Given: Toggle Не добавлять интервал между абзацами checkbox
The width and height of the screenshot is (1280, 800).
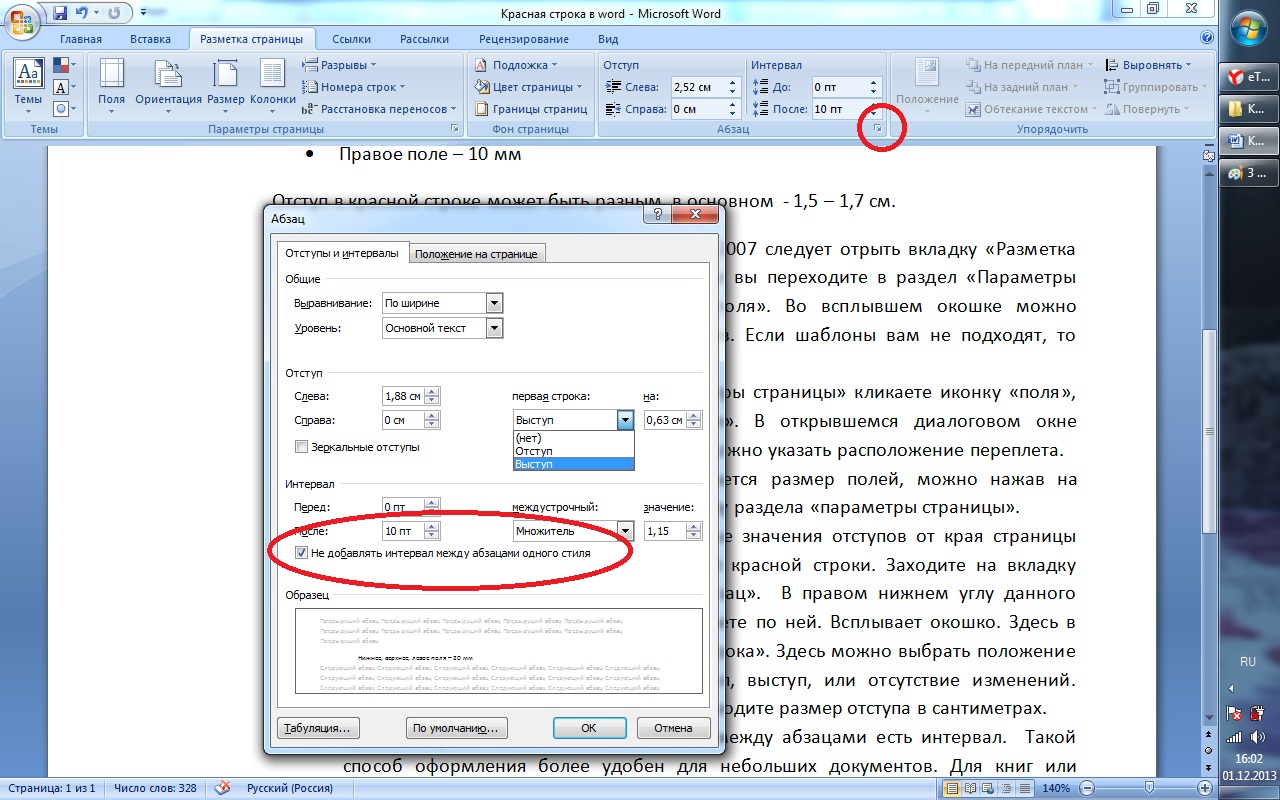Looking at the screenshot, I should (301, 552).
